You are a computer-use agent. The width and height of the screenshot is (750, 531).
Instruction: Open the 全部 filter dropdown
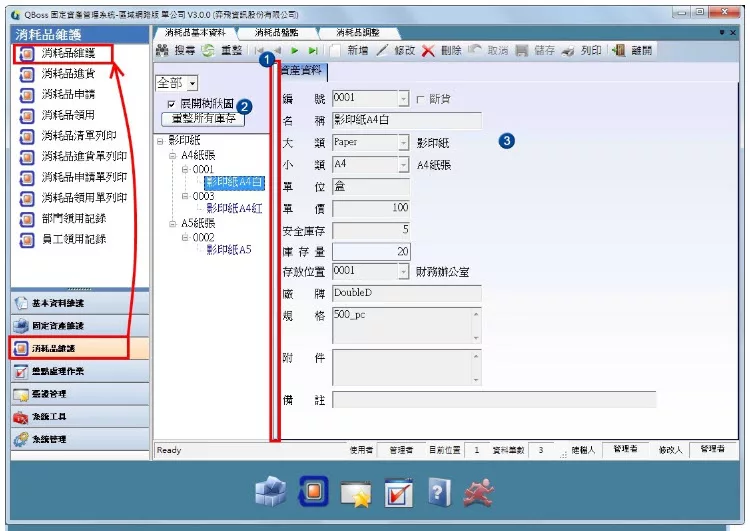tap(192, 82)
